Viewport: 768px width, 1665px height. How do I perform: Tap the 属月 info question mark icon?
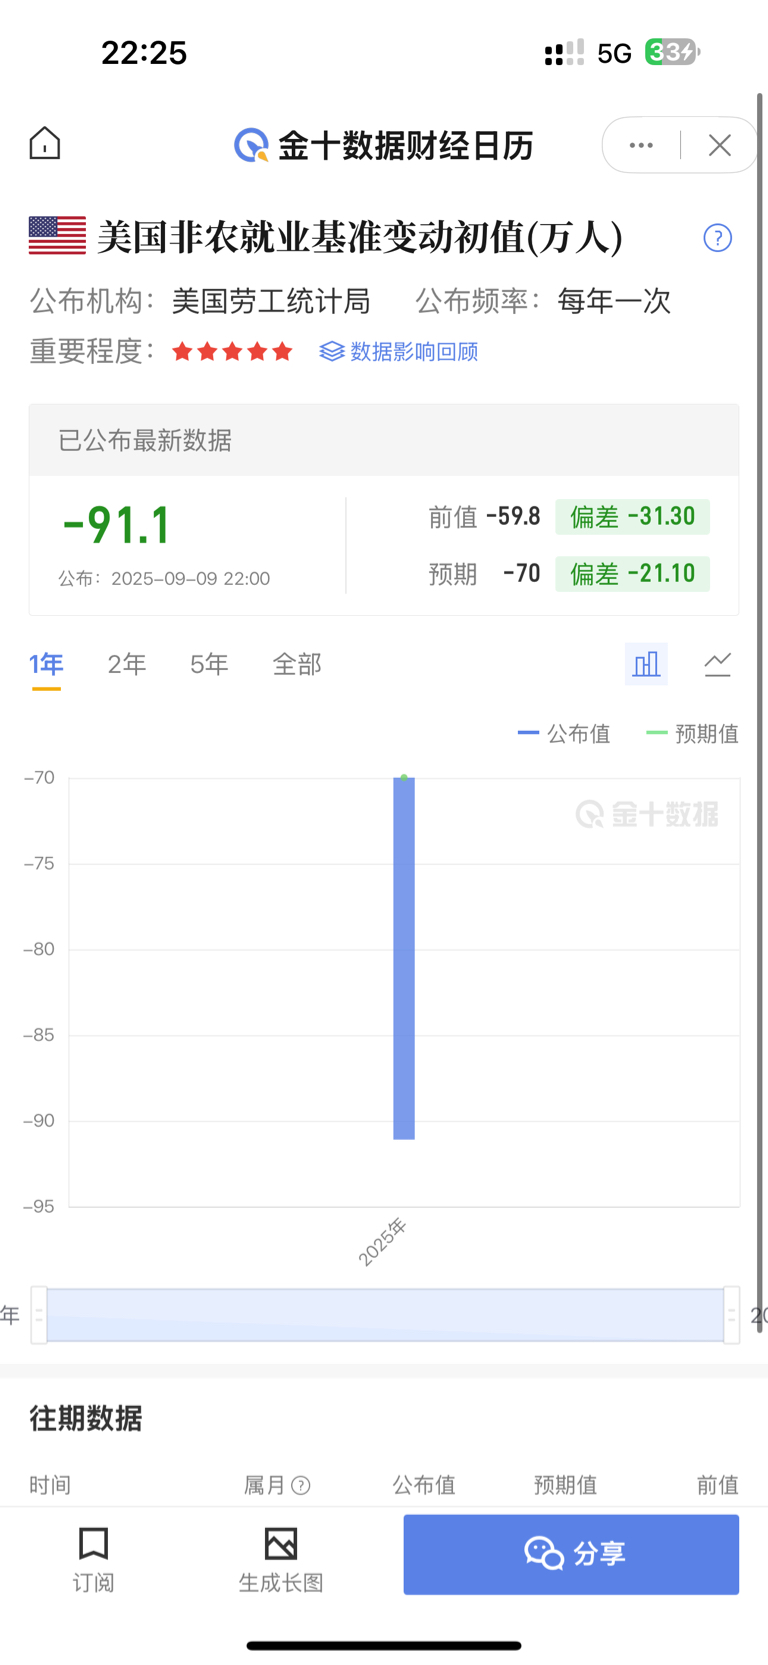pos(300,1486)
